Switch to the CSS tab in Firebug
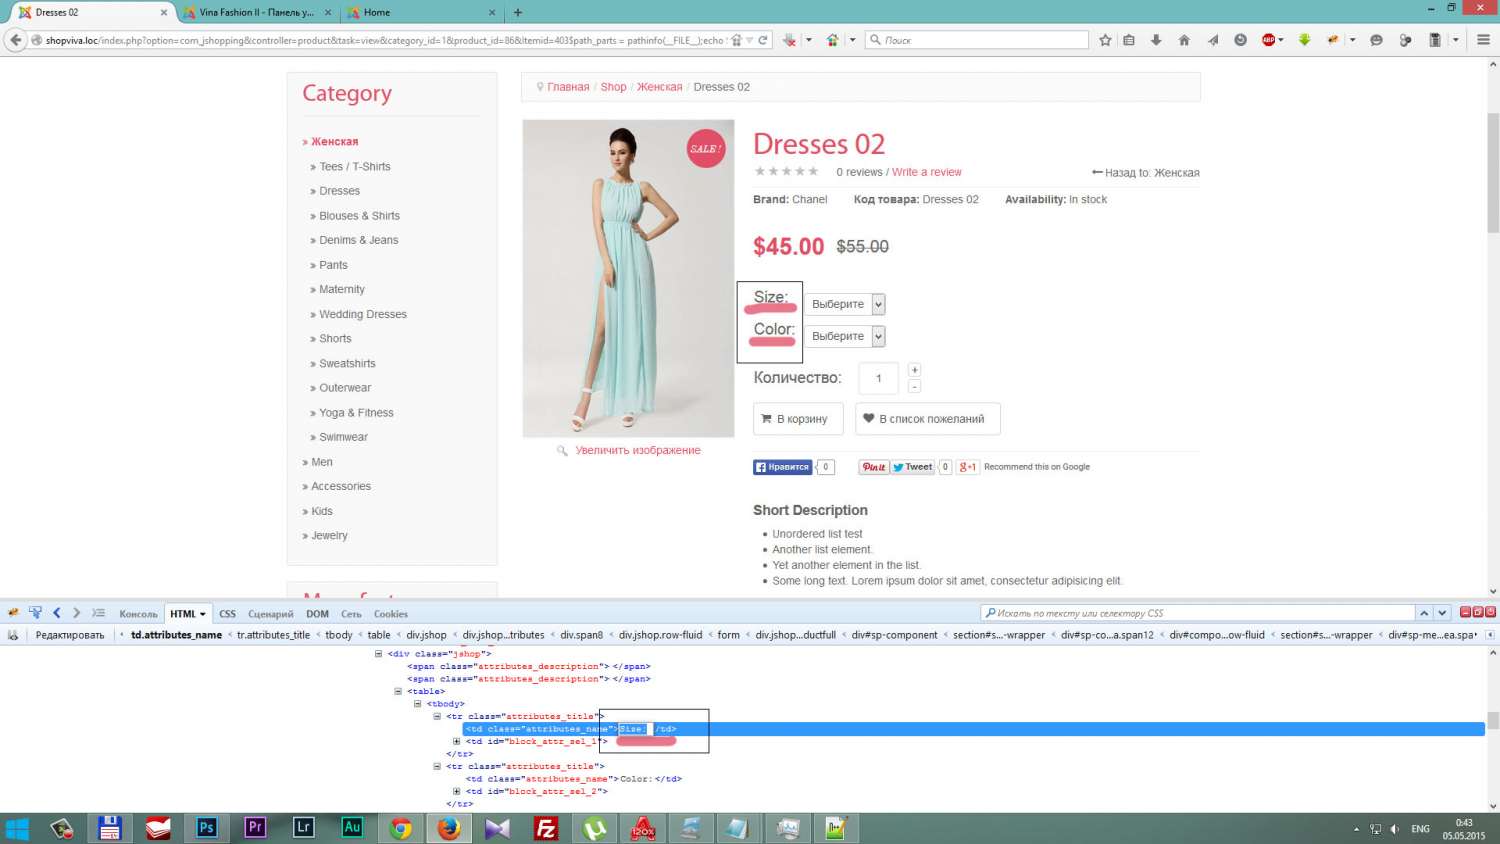Image resolution: width=1500 pixels, height=844 pixels. [x=227, y=614]
